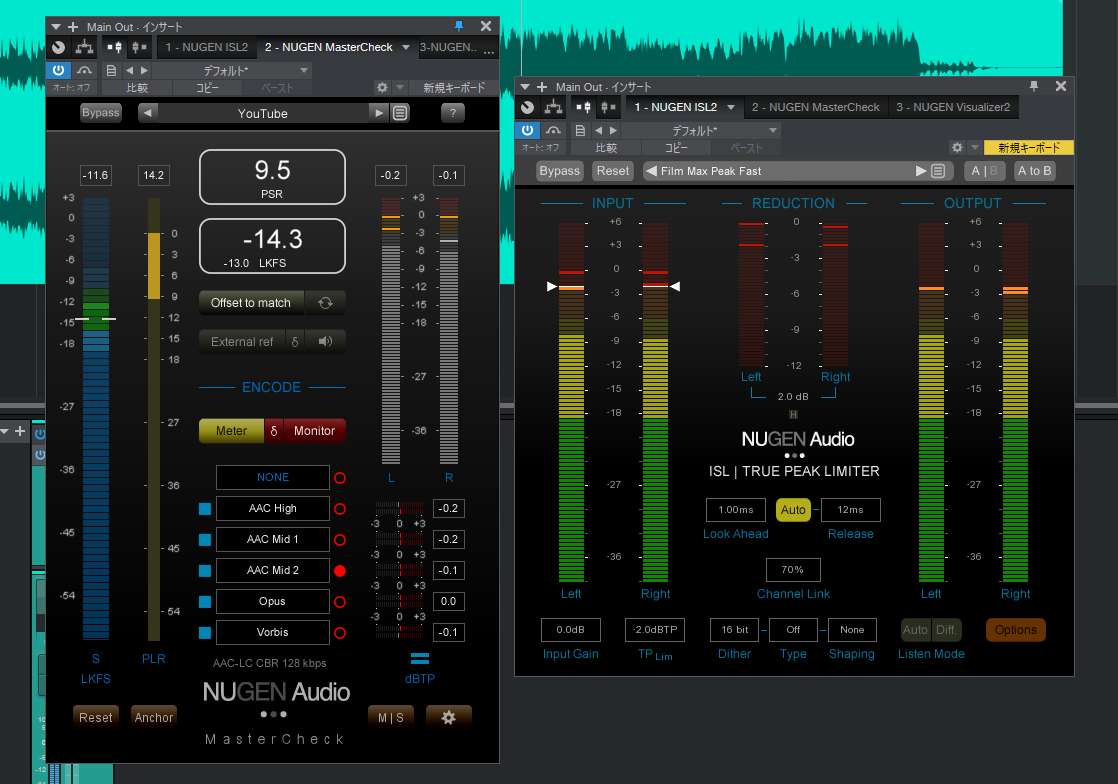Toggle power button in MasterCheck window
The width and height of the screenshot is (1118, 784).
coord(58,70)
